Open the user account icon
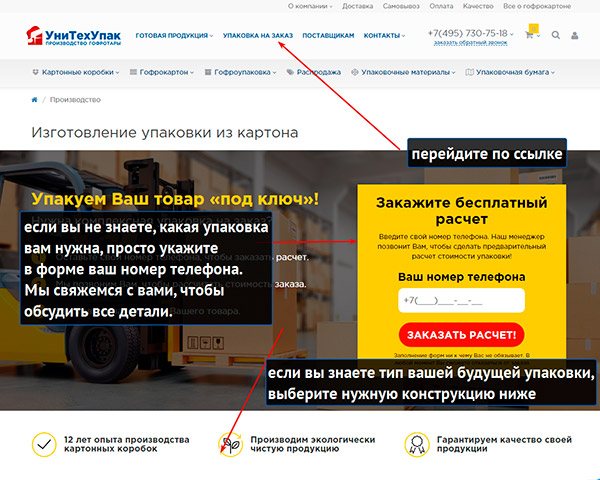Image resolution: width=600 pixels, height=480 pixels. (x=574, y=36)
